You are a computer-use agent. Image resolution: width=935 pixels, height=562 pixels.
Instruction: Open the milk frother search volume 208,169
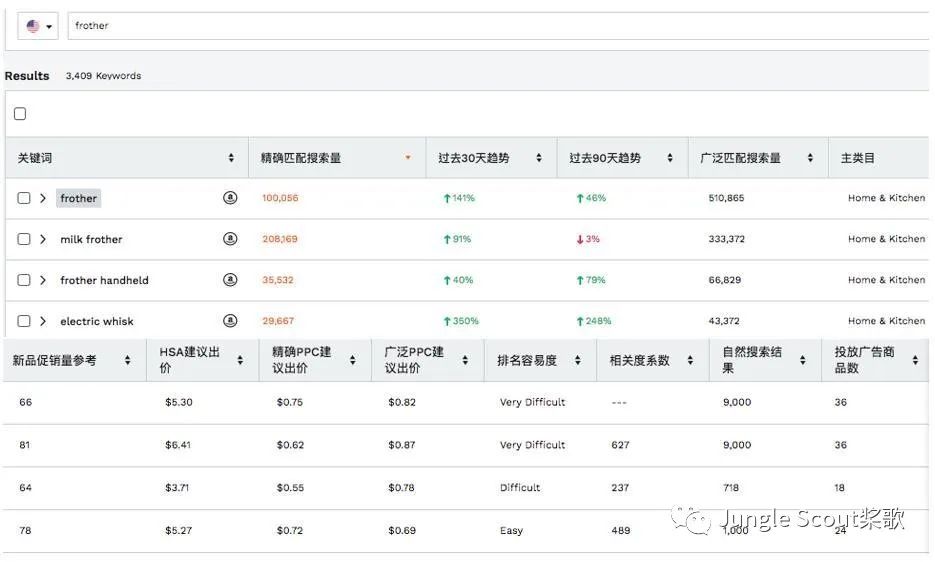click(x=280, y=239)
